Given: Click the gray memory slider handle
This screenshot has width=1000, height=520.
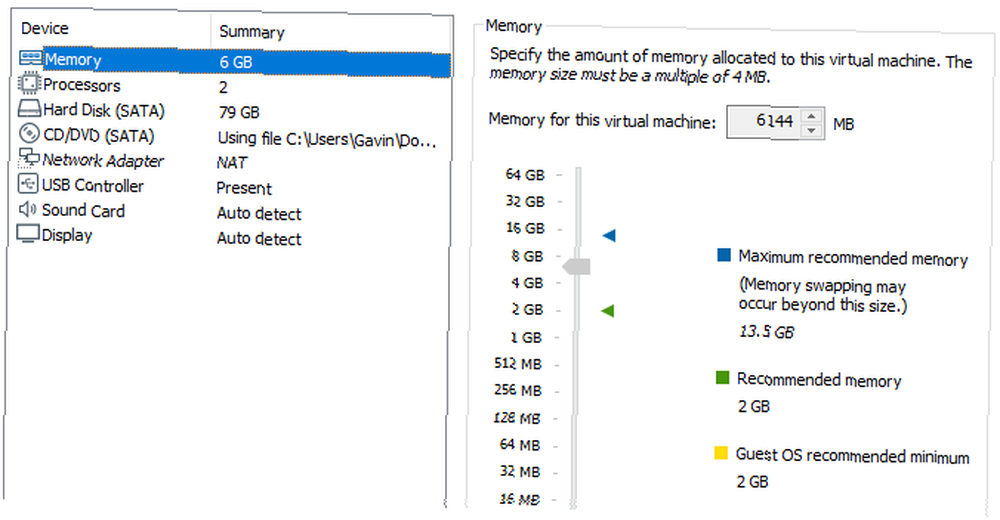Looking at the screenshot, I should click(x=577, y=266).
